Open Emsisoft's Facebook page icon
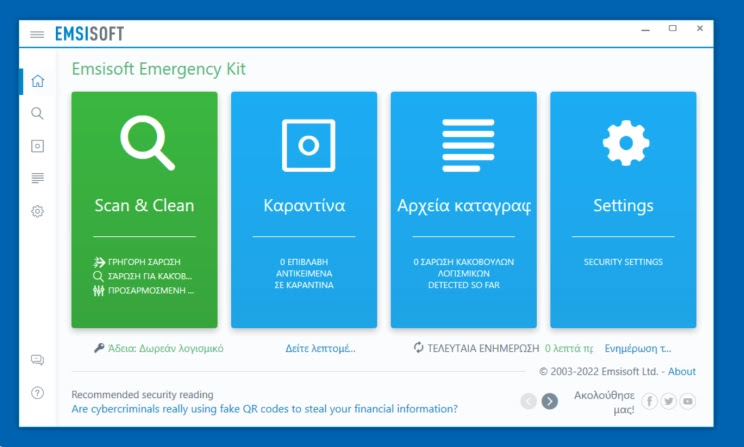This screenshot has height=447, width=744. [x=649, y=401]
